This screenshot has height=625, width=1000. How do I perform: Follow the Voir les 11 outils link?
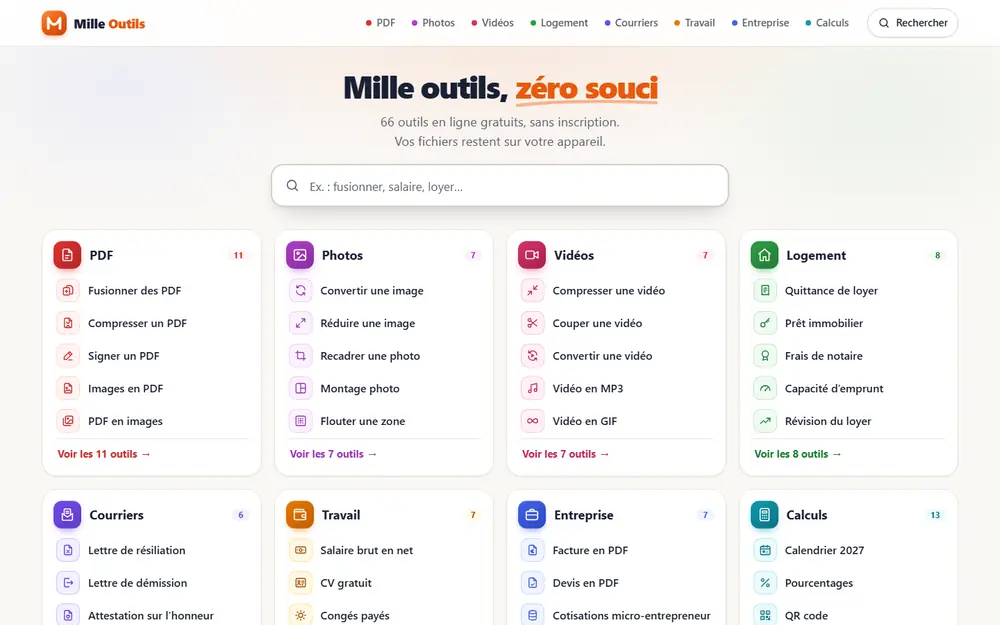click(104, 454)
